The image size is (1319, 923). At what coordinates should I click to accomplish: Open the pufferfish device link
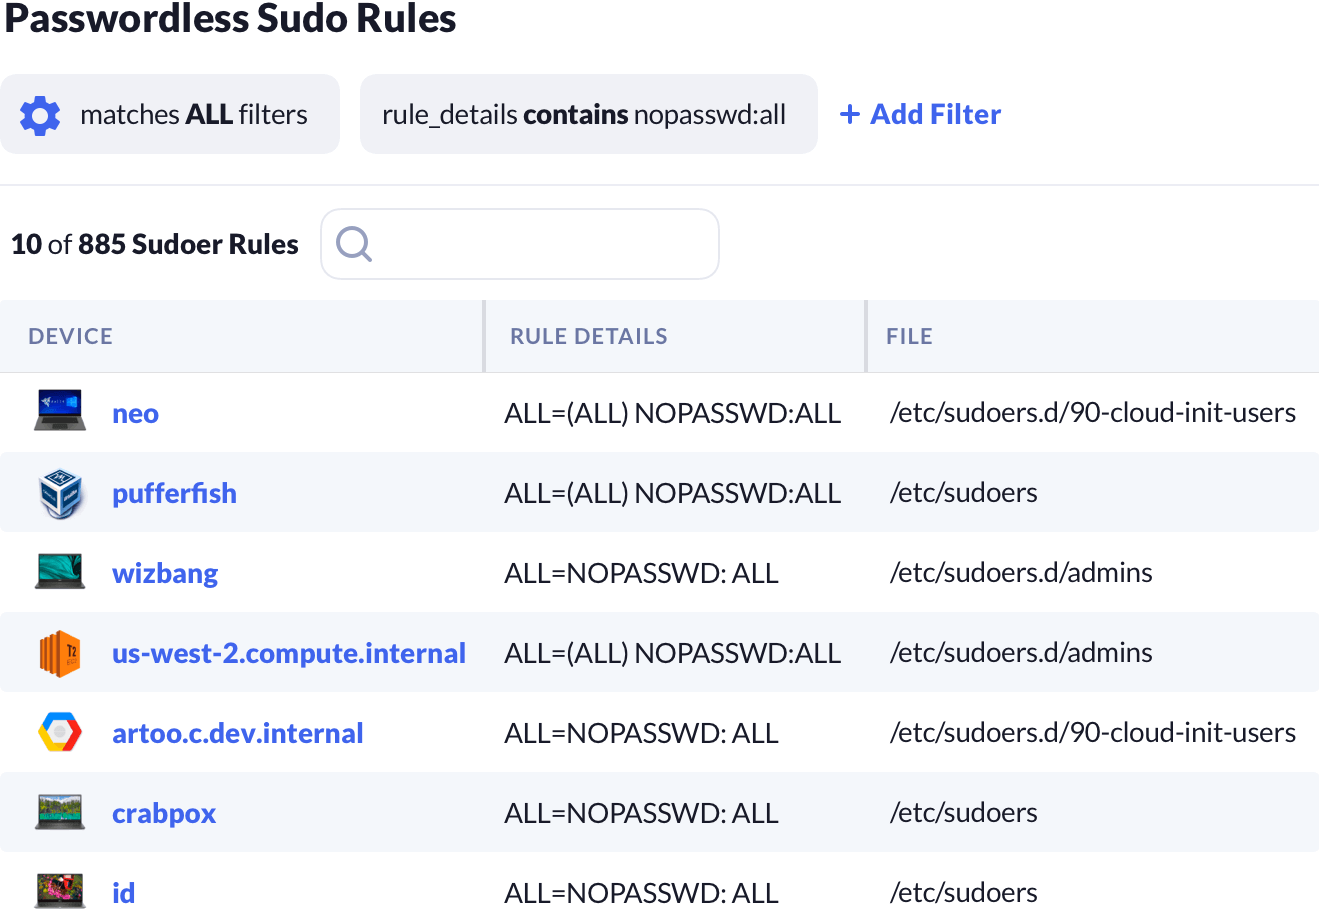pyautogui.click(x=174, y=493)
